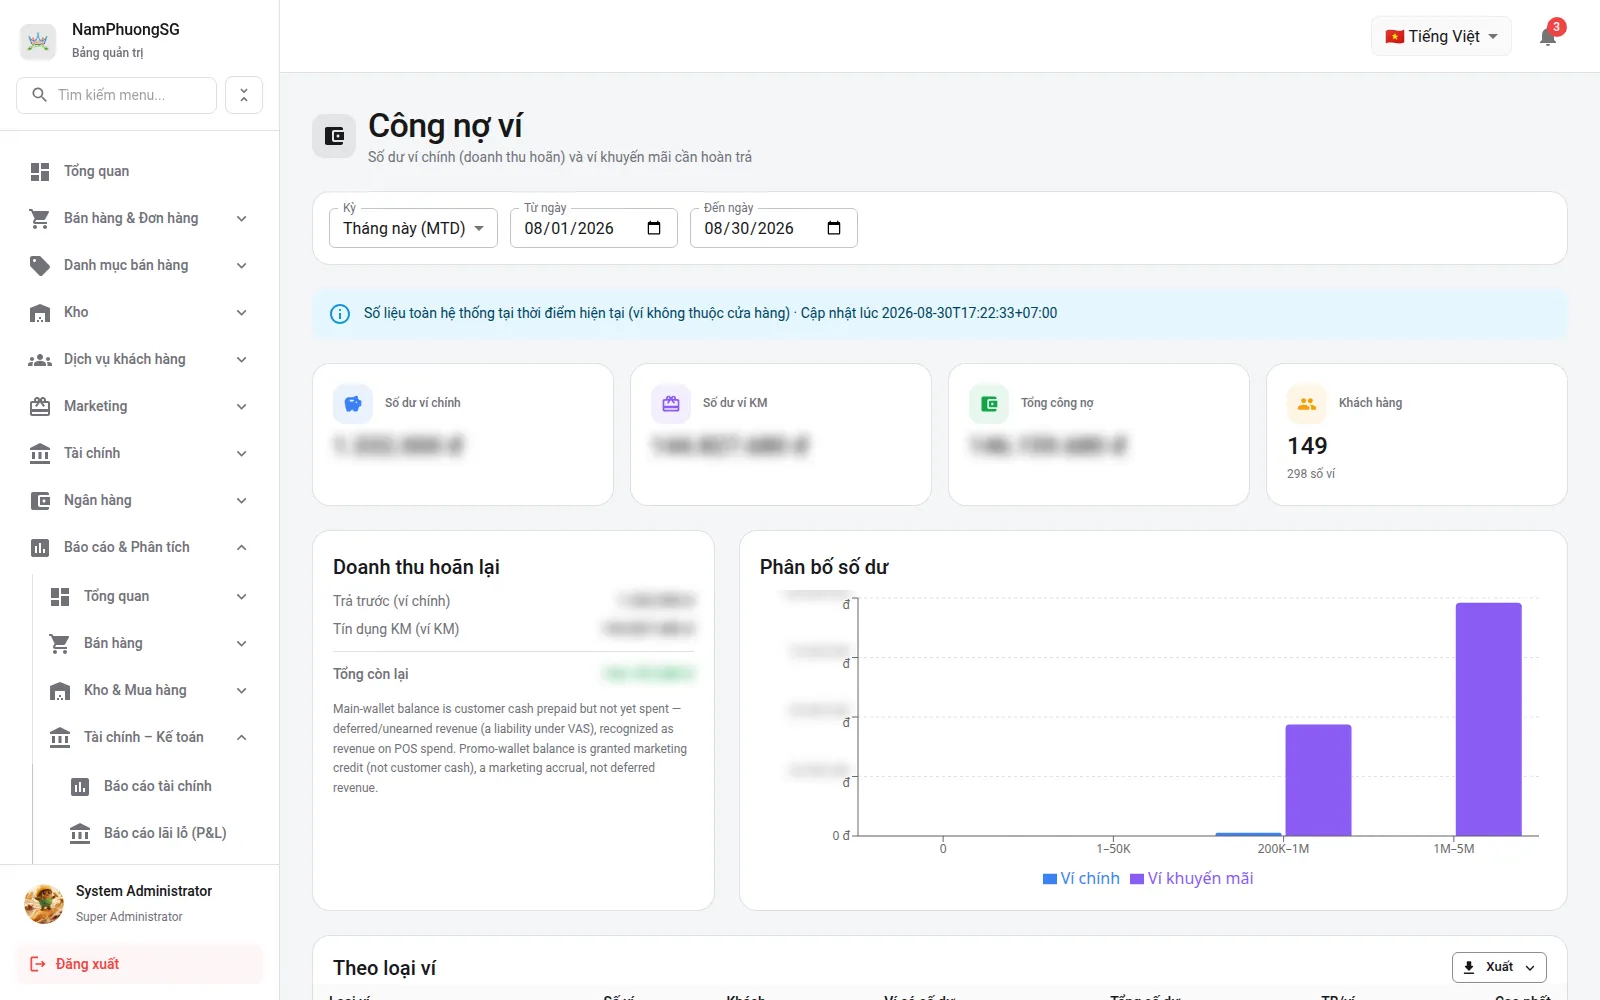Click the info icon in the notice banner
Image resolution: width=1600 pixels, height=1000 pixels.
point(340,314)
